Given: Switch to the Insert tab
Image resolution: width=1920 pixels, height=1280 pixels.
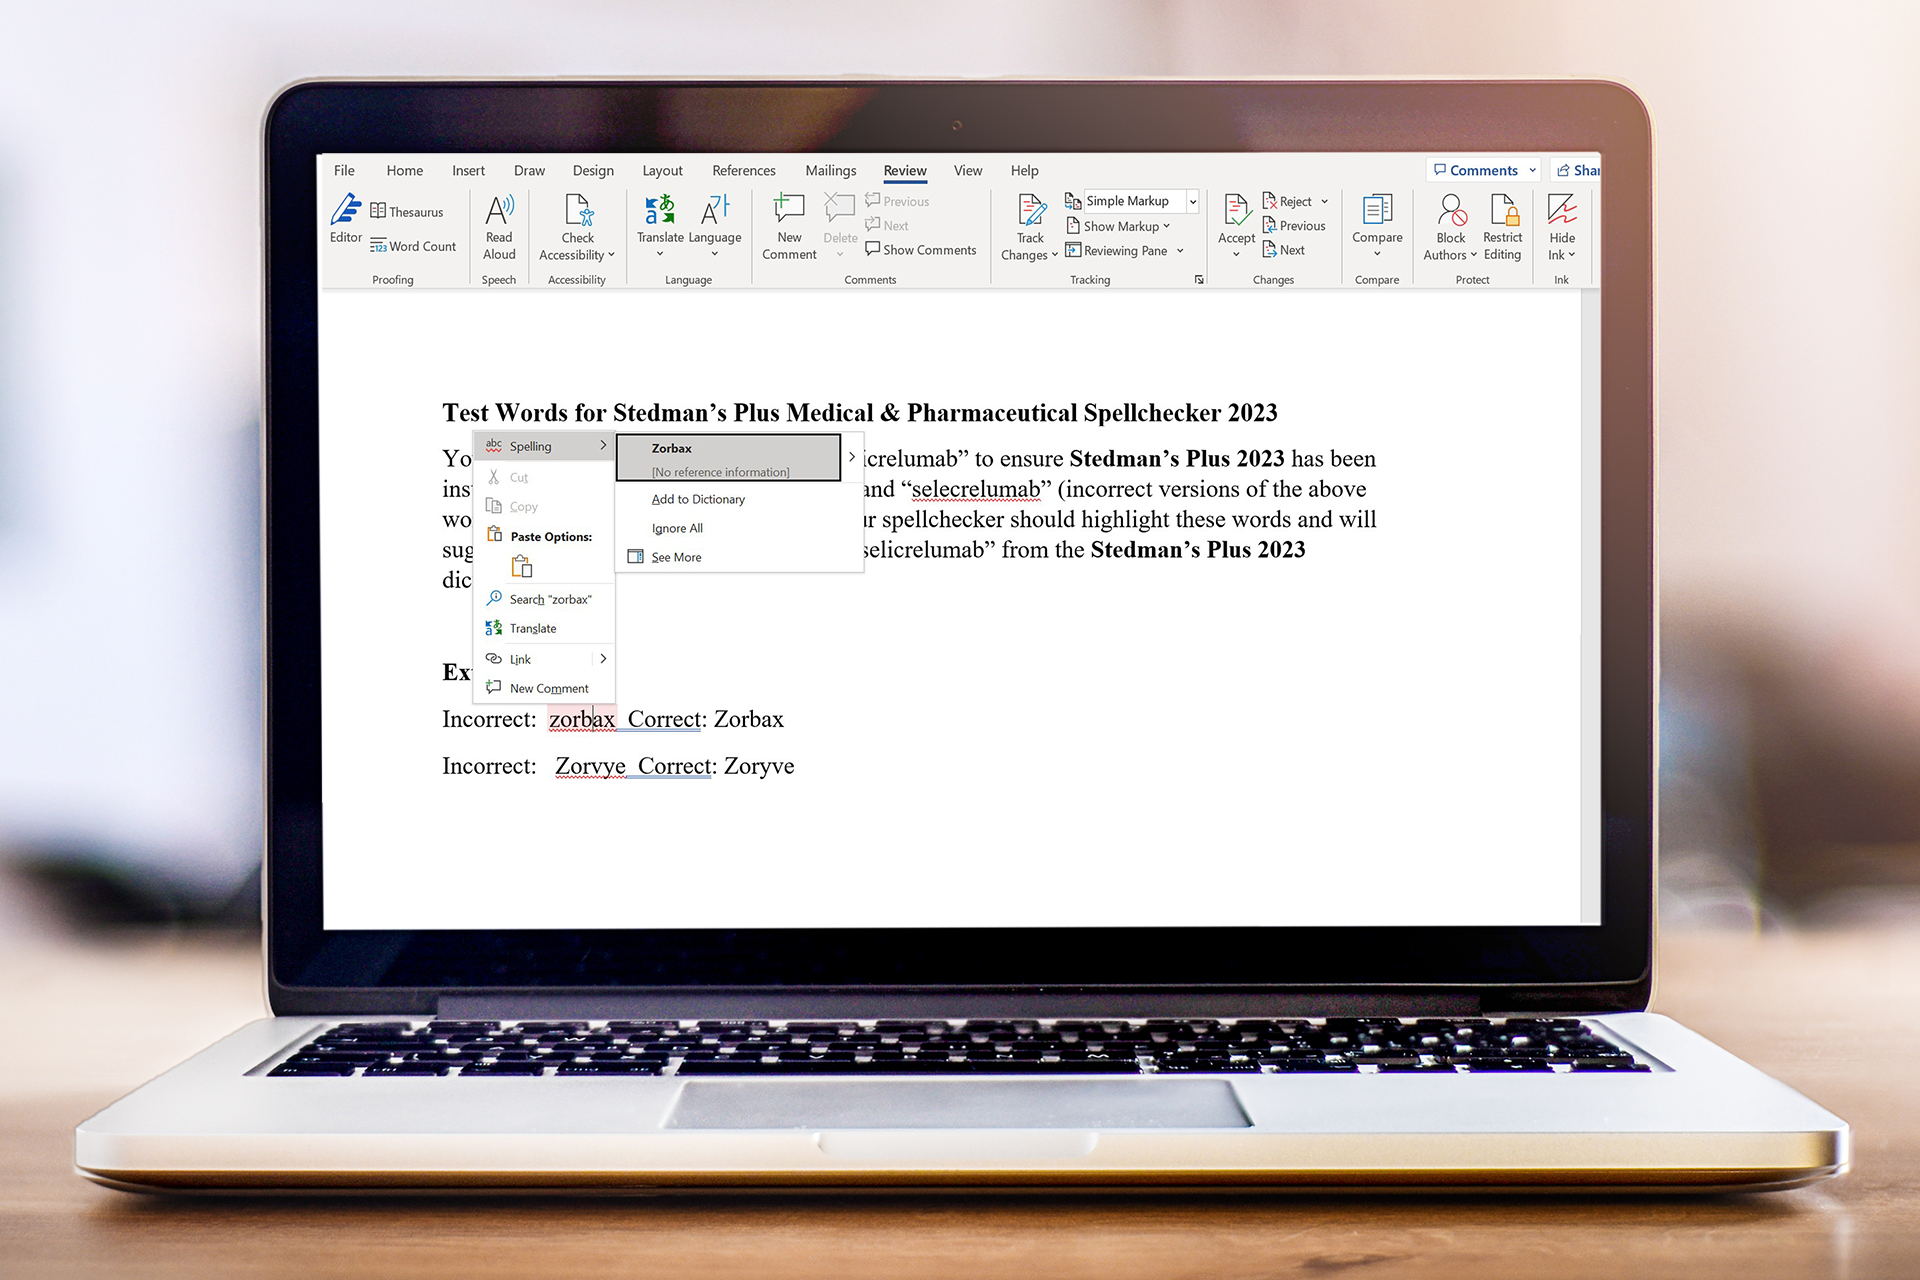Looking at the screenshot, I should tap(468, 170).
